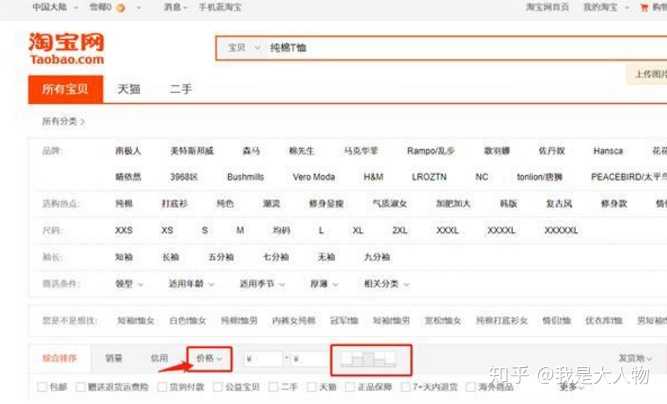Viewport: 667px width, 404px height.
Task: Switch to the 天猫 tab
Action: (129, 89)
